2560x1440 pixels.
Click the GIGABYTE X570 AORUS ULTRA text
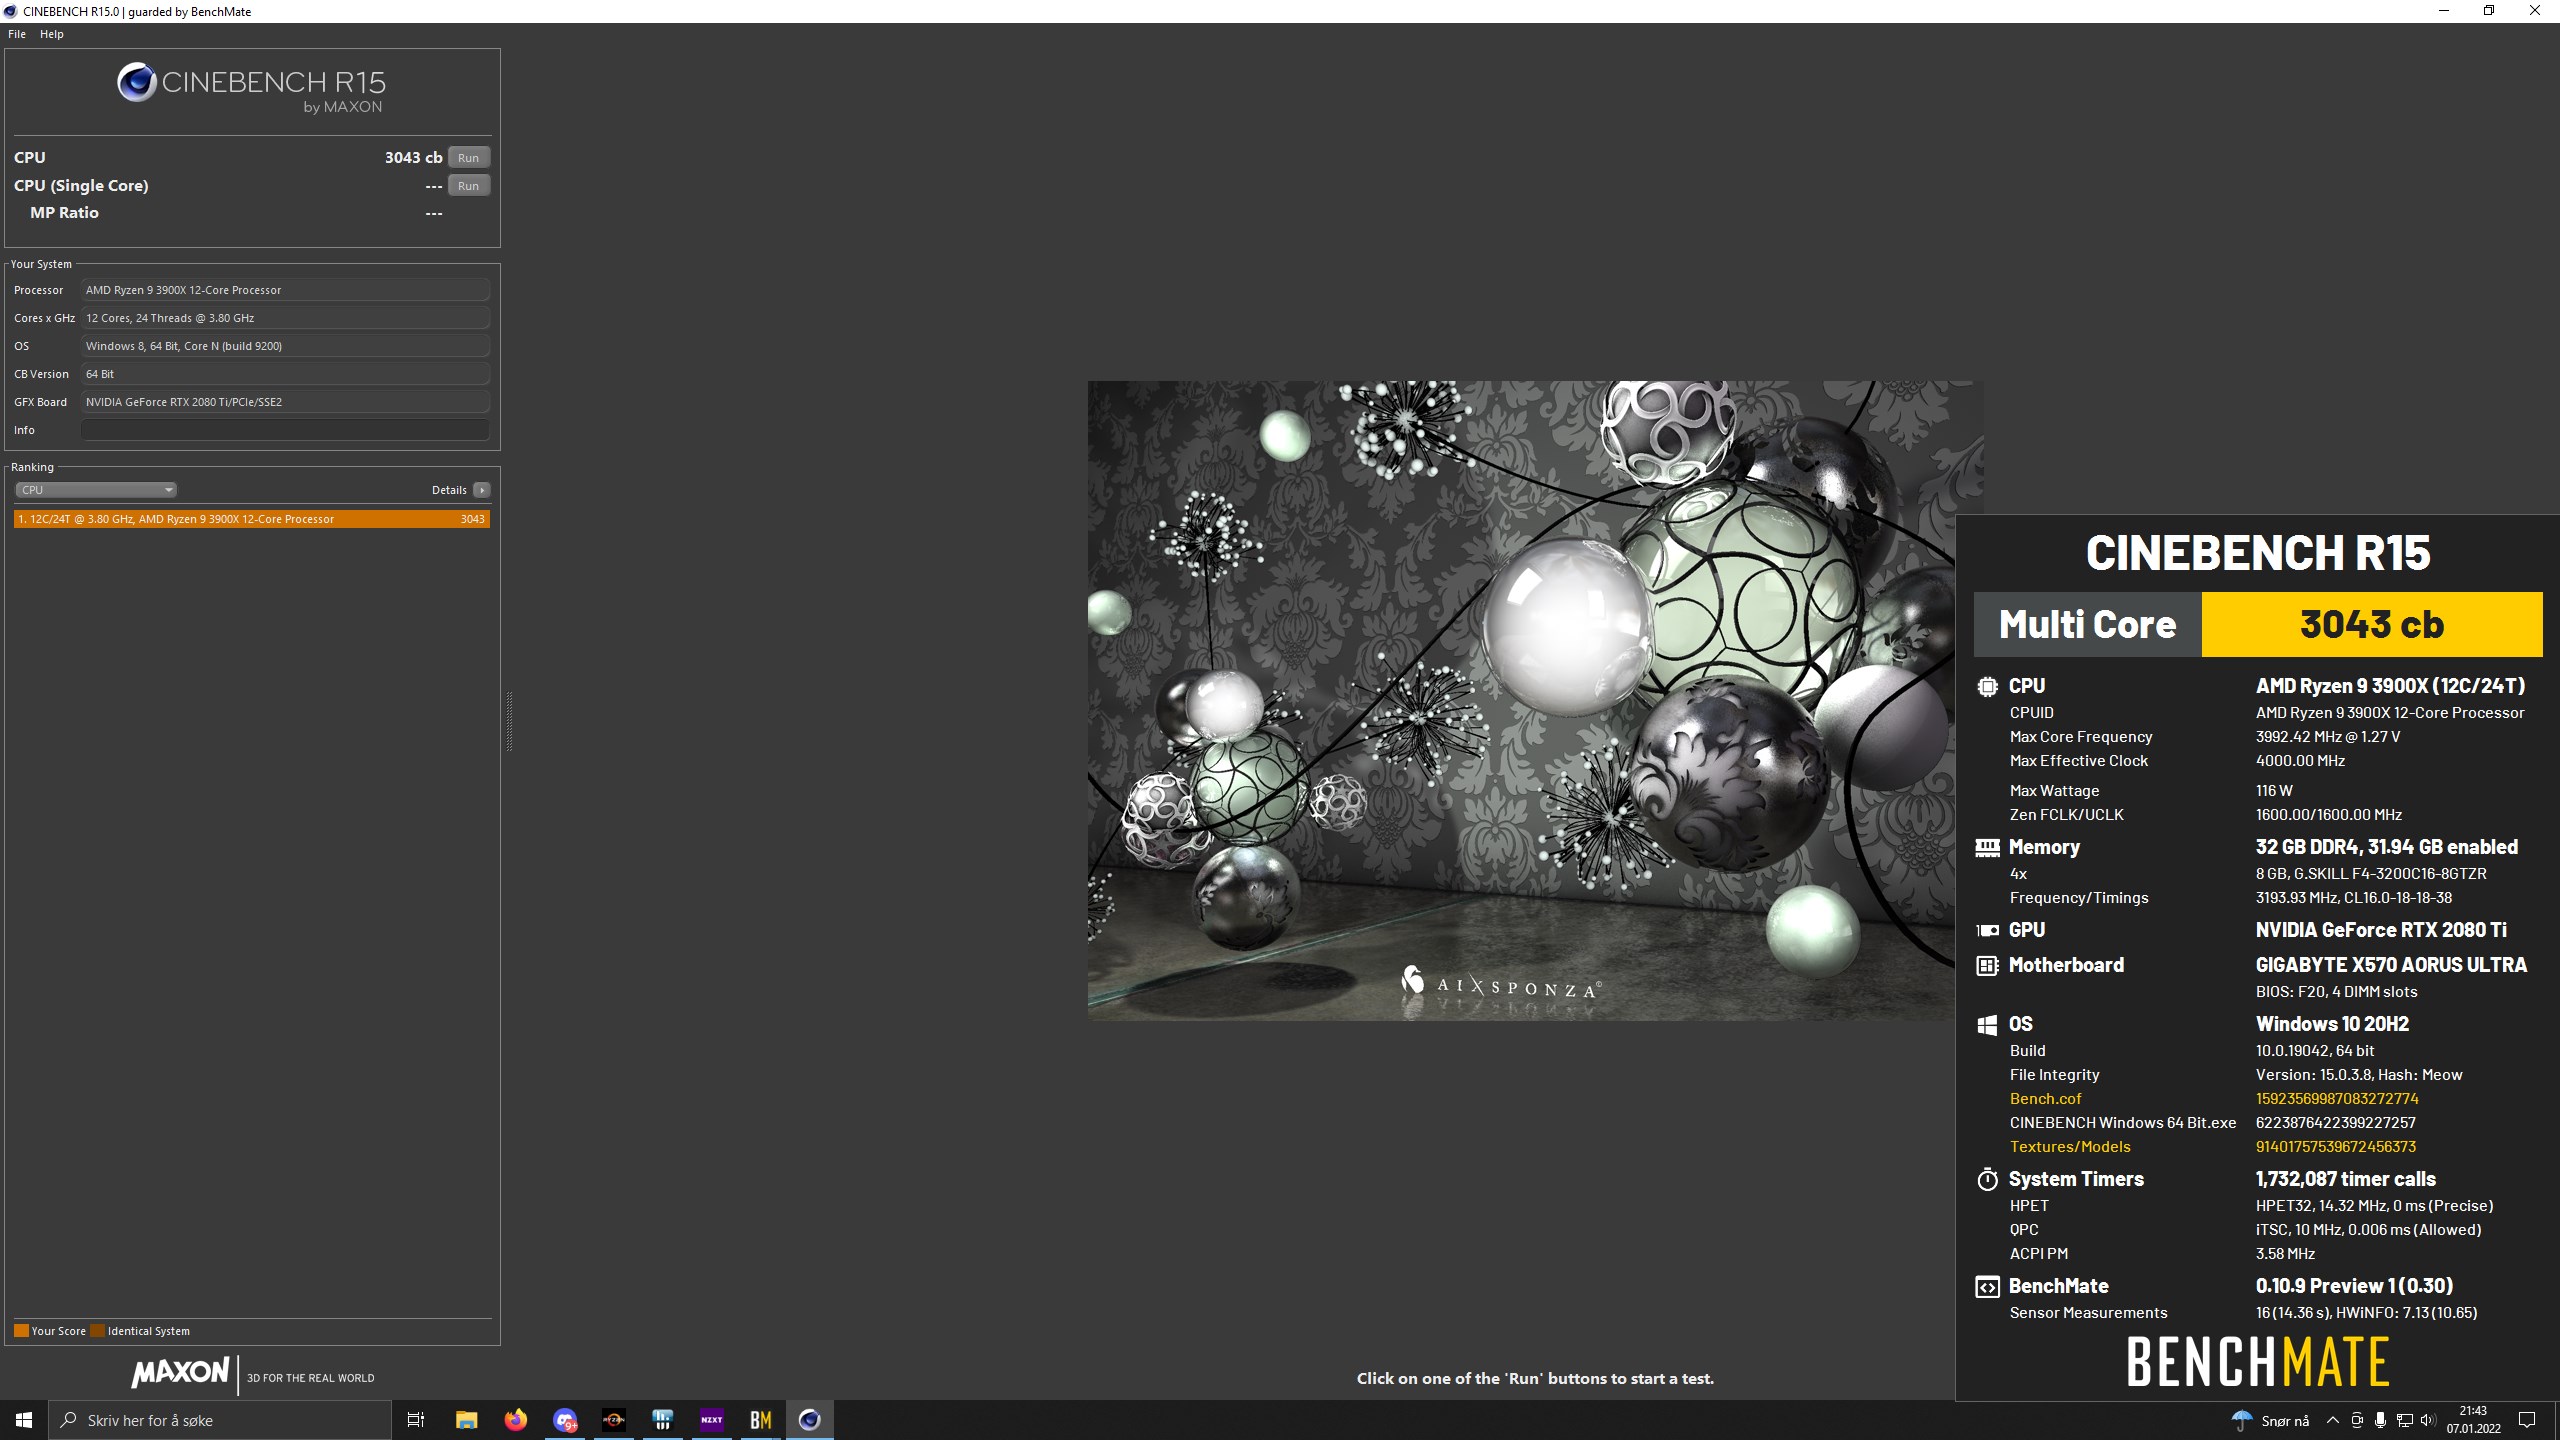(x=2391, y=965)
